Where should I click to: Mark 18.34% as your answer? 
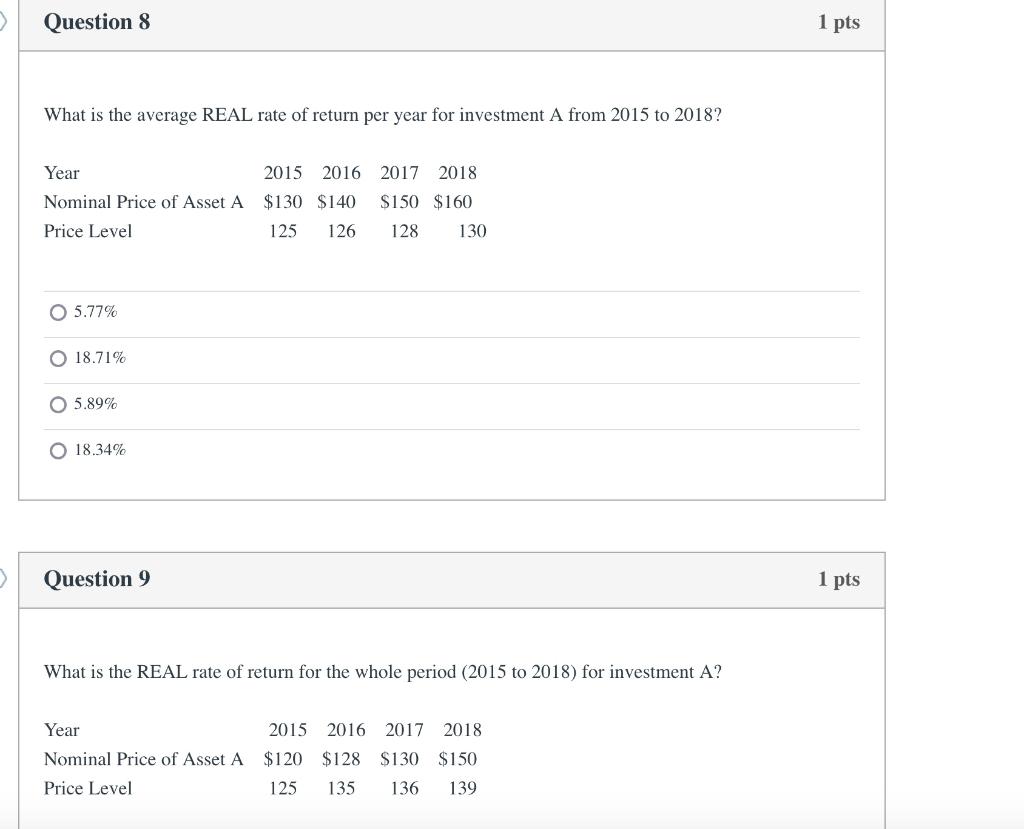(x=59, y=450)
